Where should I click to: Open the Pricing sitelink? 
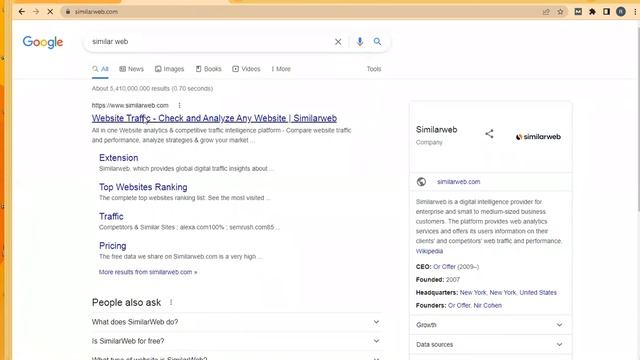[113, 246]
